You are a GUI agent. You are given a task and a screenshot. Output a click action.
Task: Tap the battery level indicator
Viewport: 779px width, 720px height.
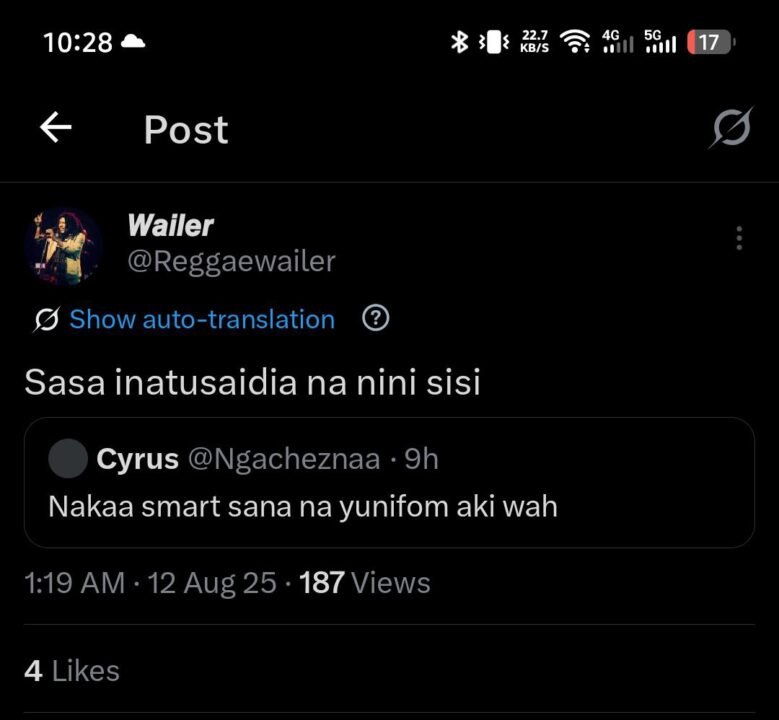[x=711, y=42]
